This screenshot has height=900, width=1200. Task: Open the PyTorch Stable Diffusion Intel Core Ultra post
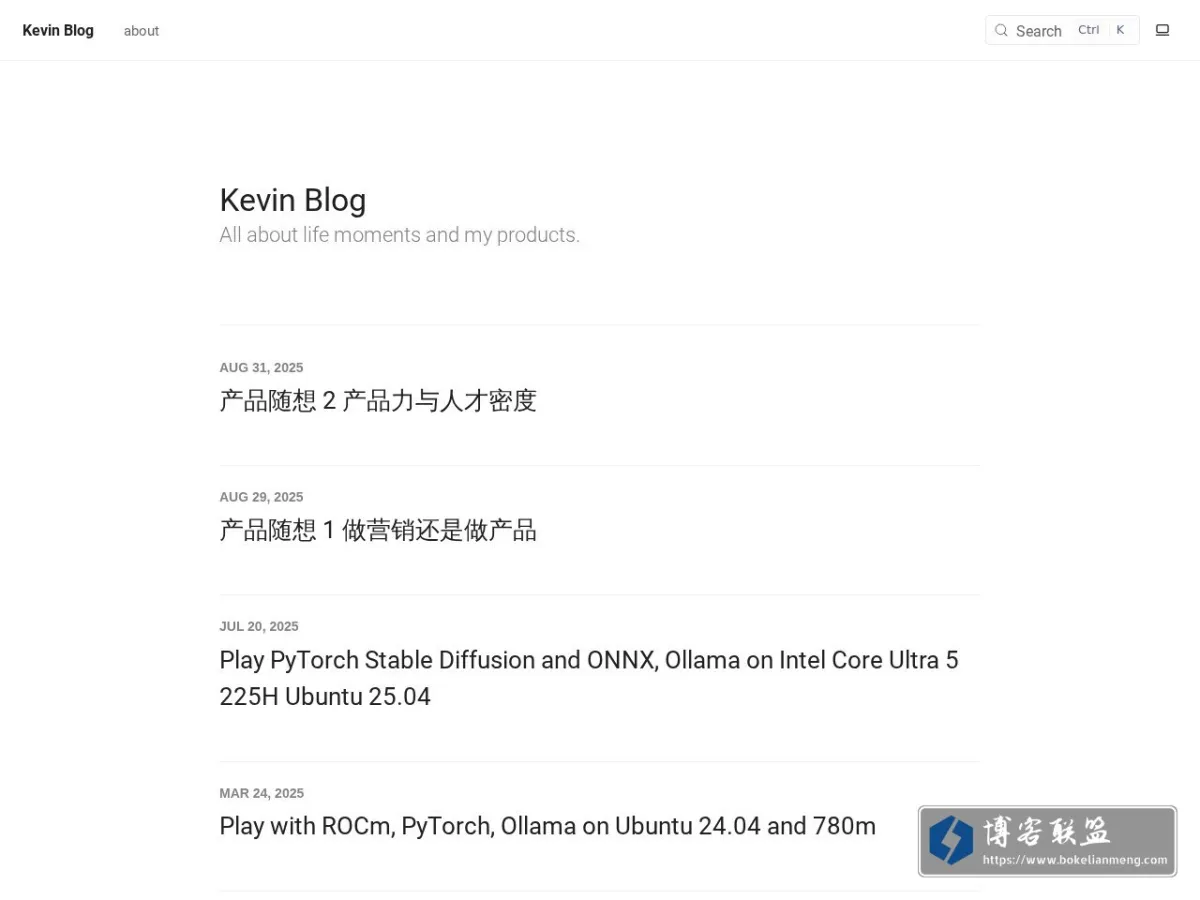point(589,678)
